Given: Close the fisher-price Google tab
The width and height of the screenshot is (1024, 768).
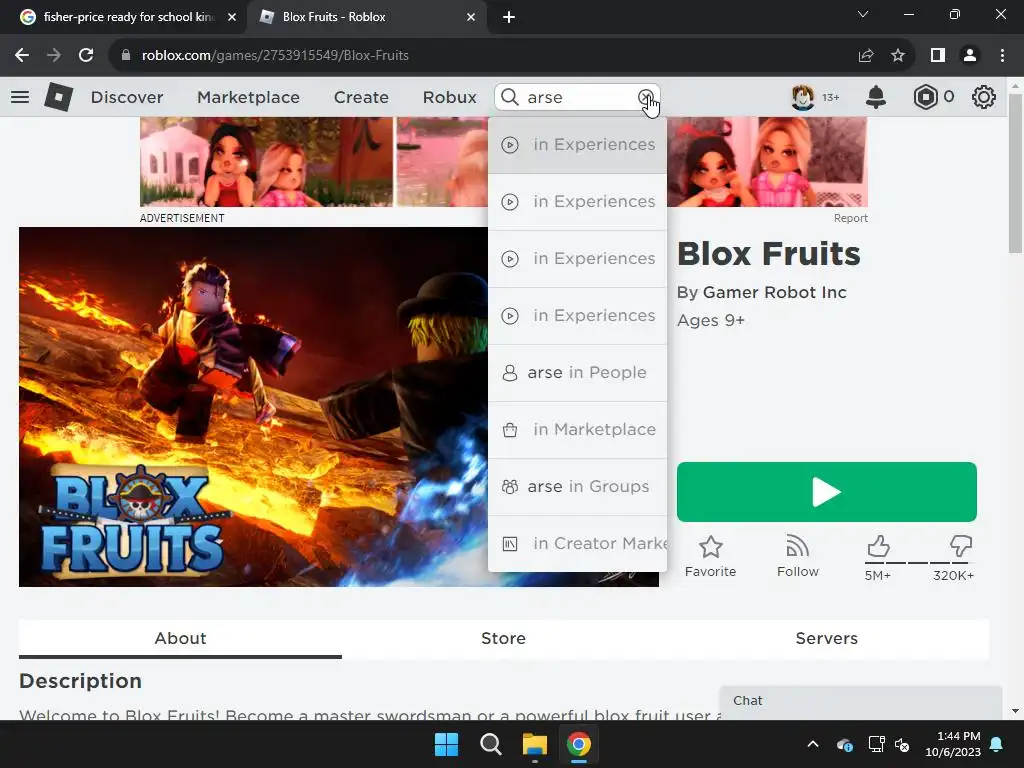Looking at the screenshot, I should (x=232, y=17).
